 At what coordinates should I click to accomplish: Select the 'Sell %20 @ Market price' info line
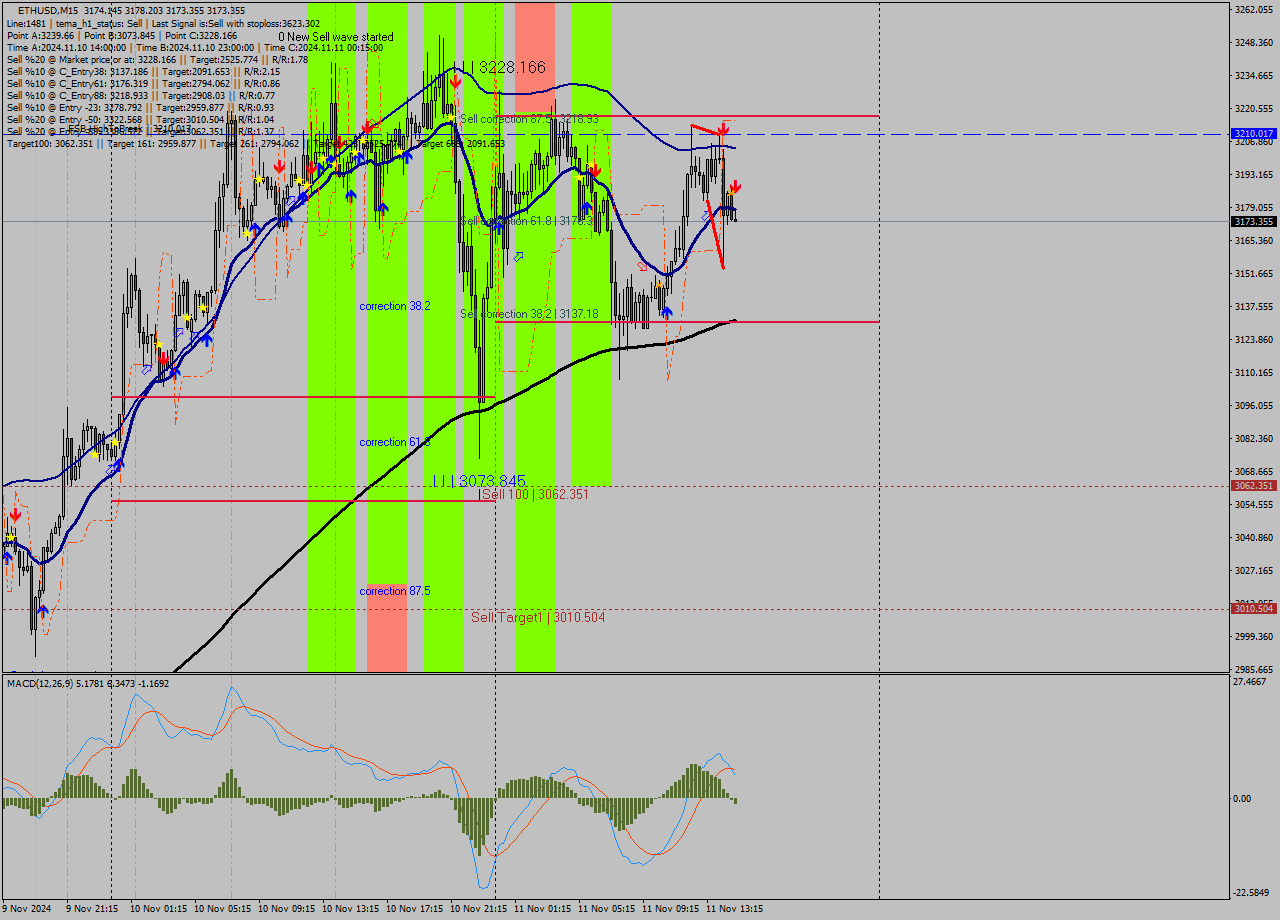(x=157, y=59)
